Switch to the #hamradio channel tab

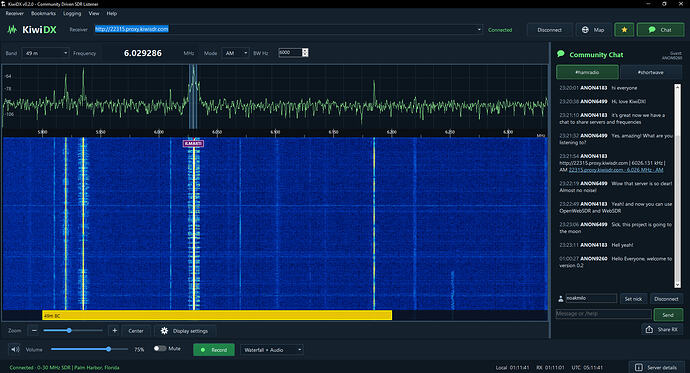click(587, 72)
